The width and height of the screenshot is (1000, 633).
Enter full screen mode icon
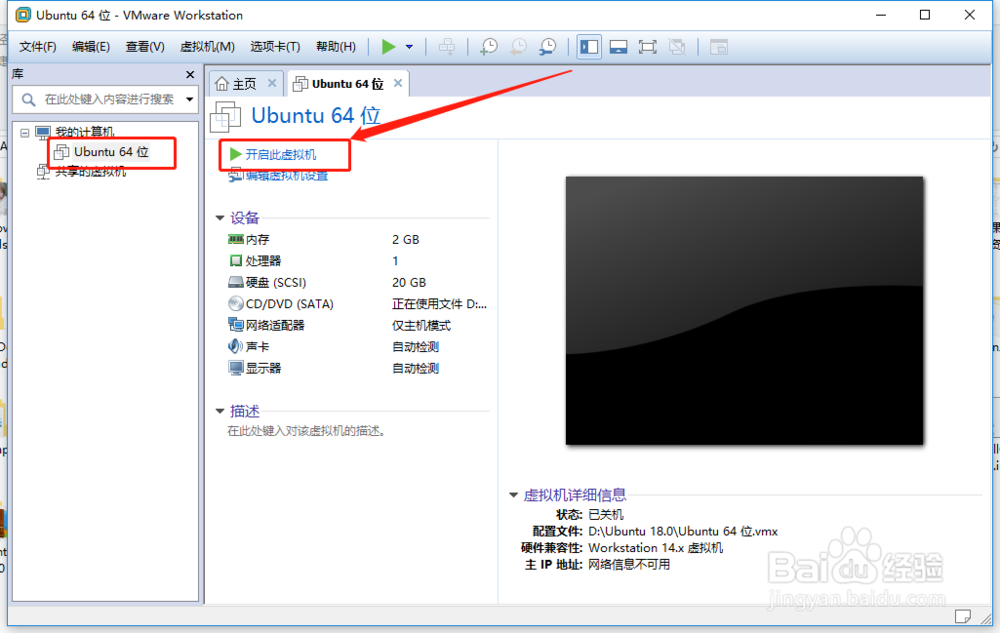[x=647, y=47]
